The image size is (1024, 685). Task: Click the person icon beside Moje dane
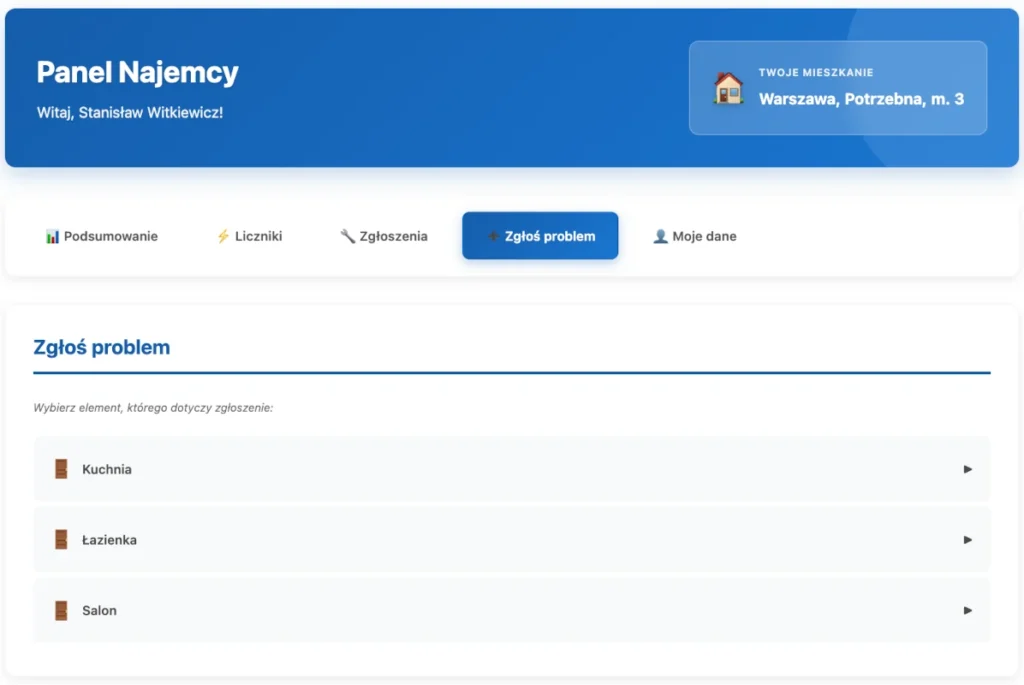click(x=660, y=237)
